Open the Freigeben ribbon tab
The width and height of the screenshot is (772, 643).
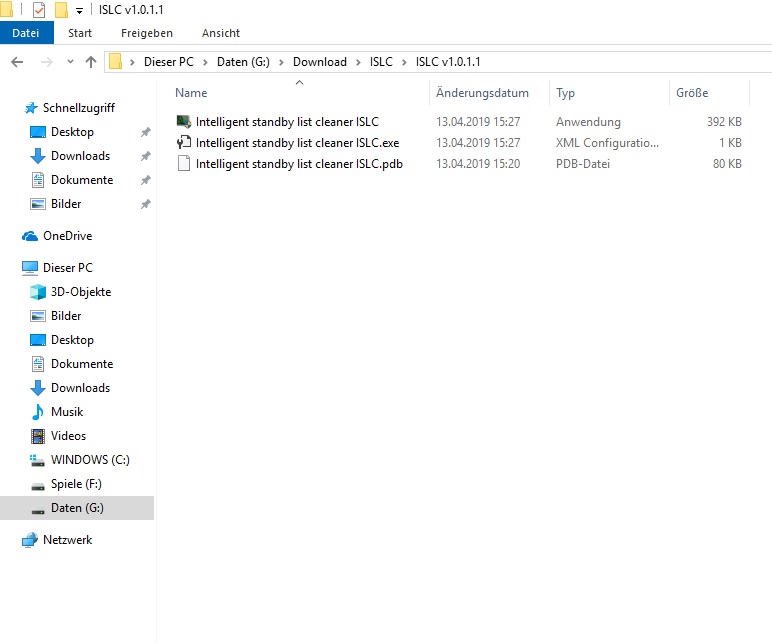pos(147,33)
